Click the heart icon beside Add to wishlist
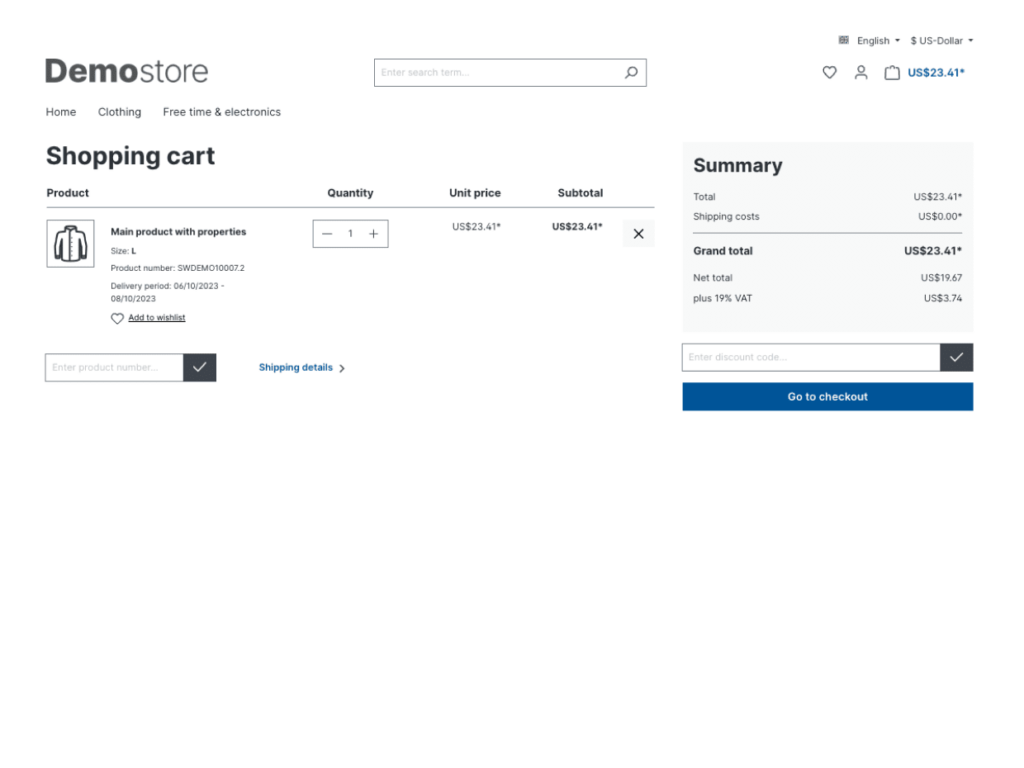 117,318
